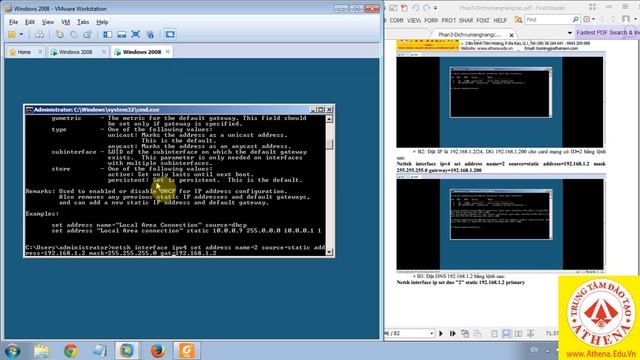Select facing pages view in Foxit
This screenshot has height=360, width=640.
pyautogui.click(x=518, y=333)
